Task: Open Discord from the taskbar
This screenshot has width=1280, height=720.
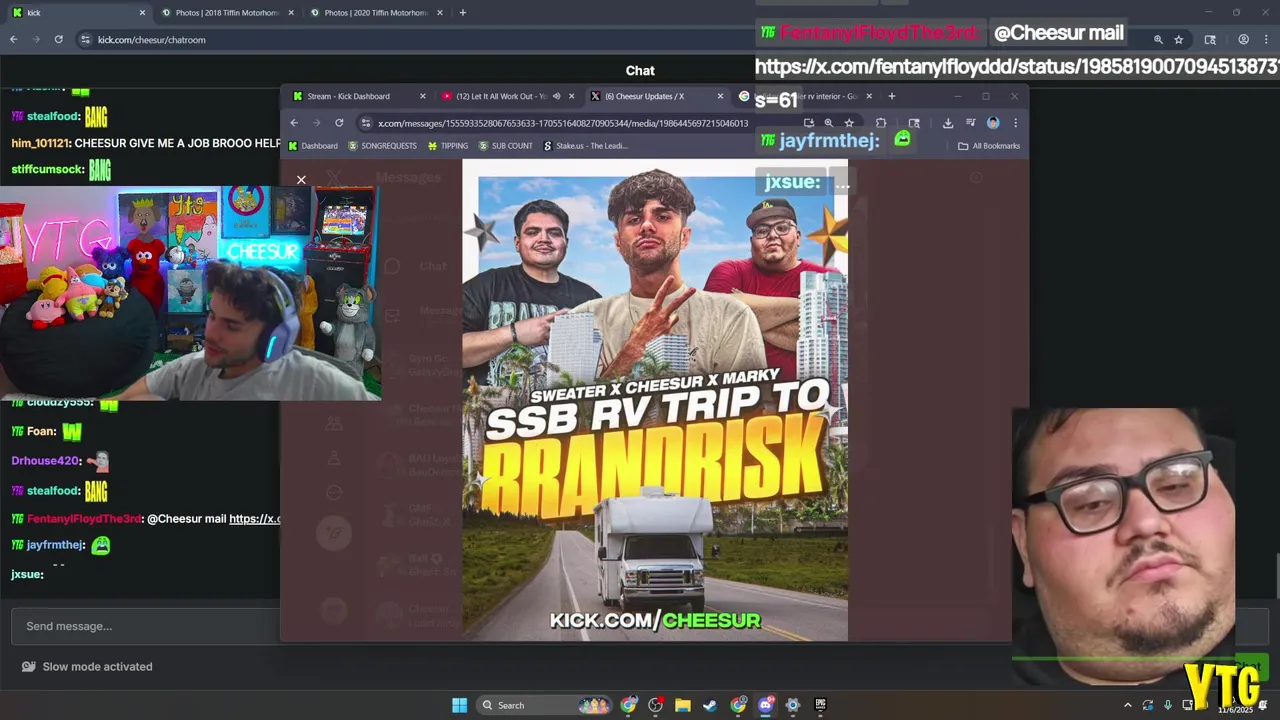Action: 766,705
